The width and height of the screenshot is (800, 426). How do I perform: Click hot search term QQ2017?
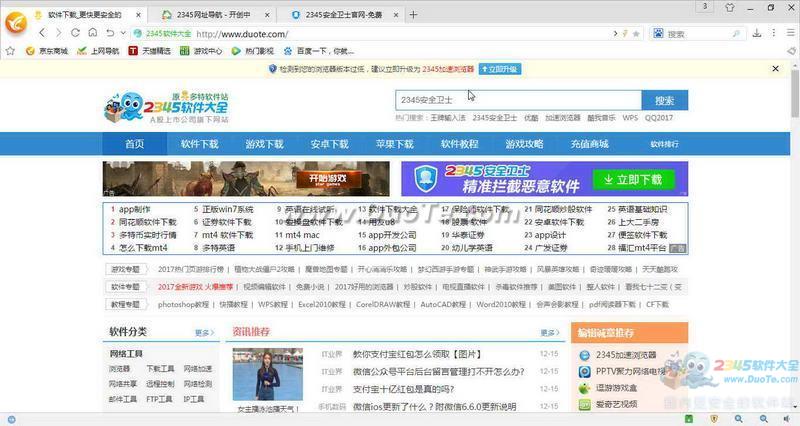pos(659,117)
